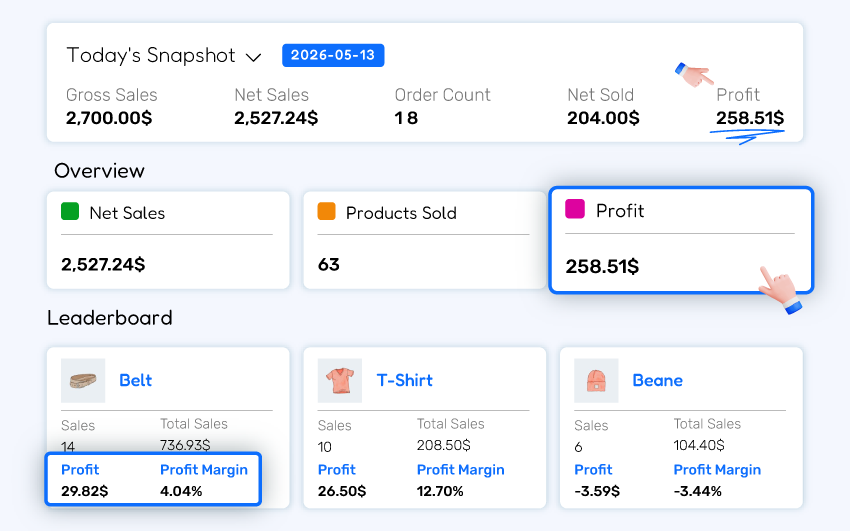The width and height of the screenshot is (850, 531).
Task: Click the Profit Margin label on Beane card
Action: (x=717, y=470)
